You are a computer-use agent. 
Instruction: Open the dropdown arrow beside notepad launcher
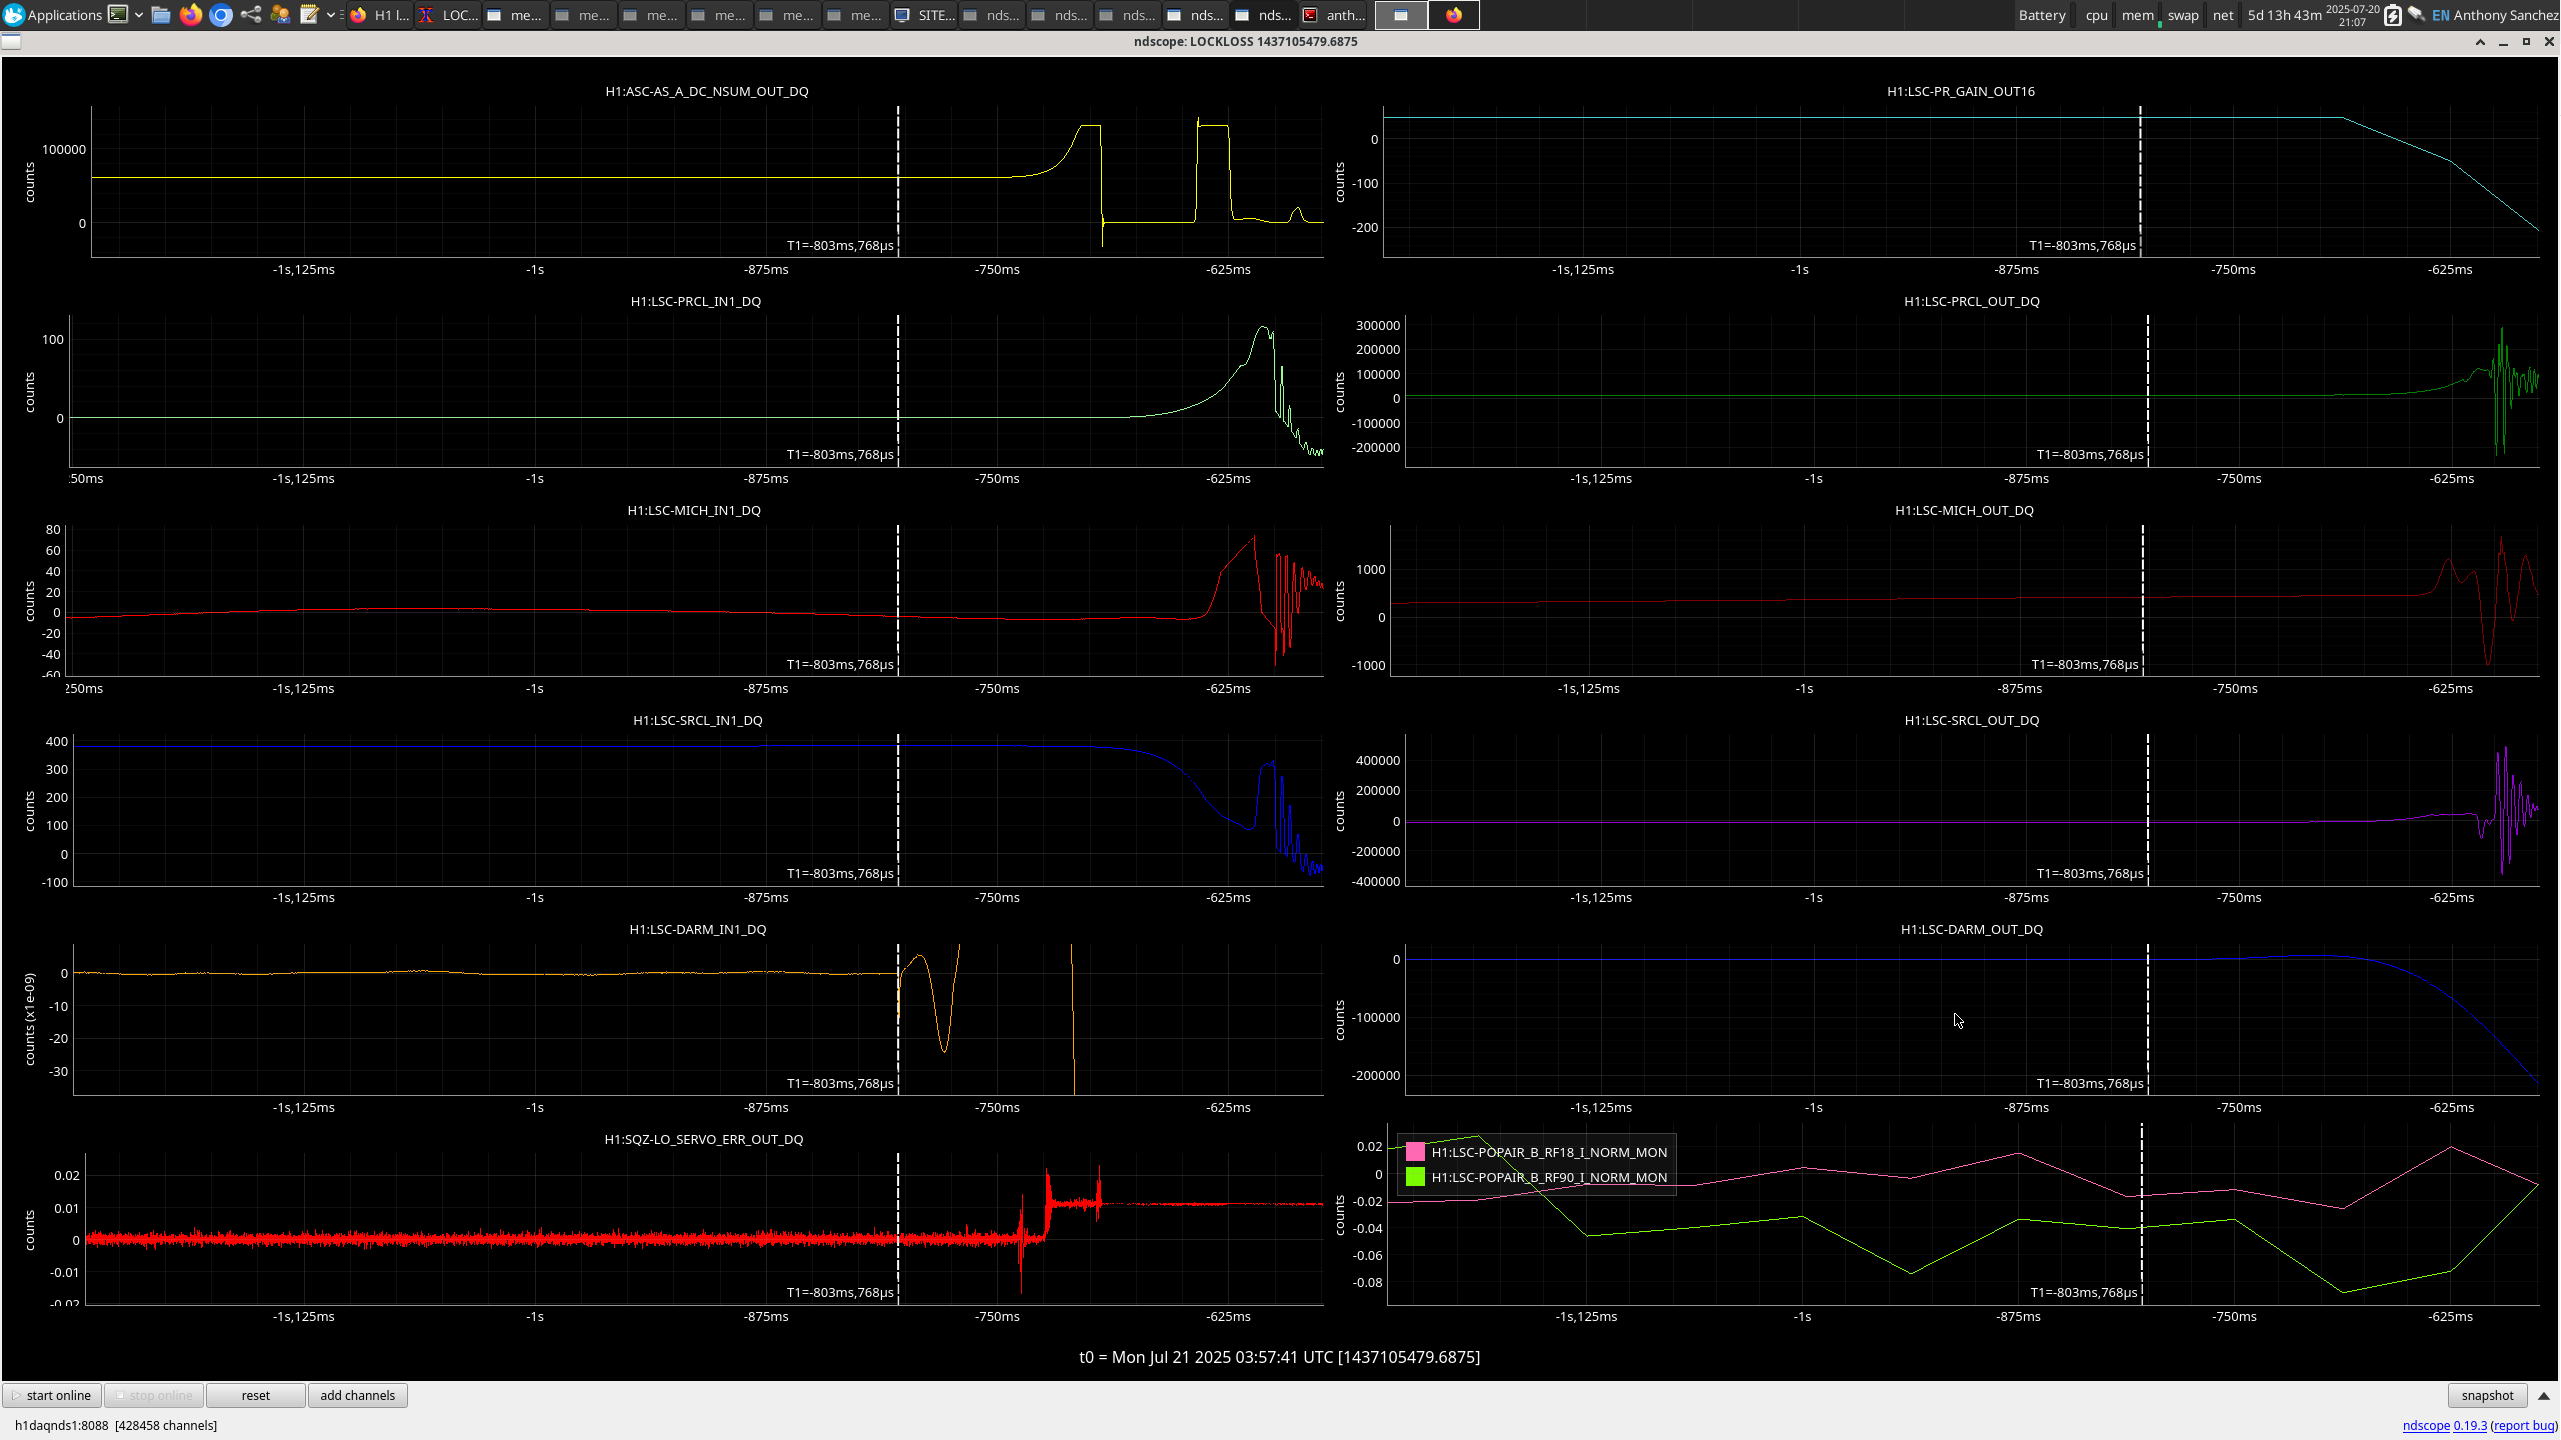(331, 15)
